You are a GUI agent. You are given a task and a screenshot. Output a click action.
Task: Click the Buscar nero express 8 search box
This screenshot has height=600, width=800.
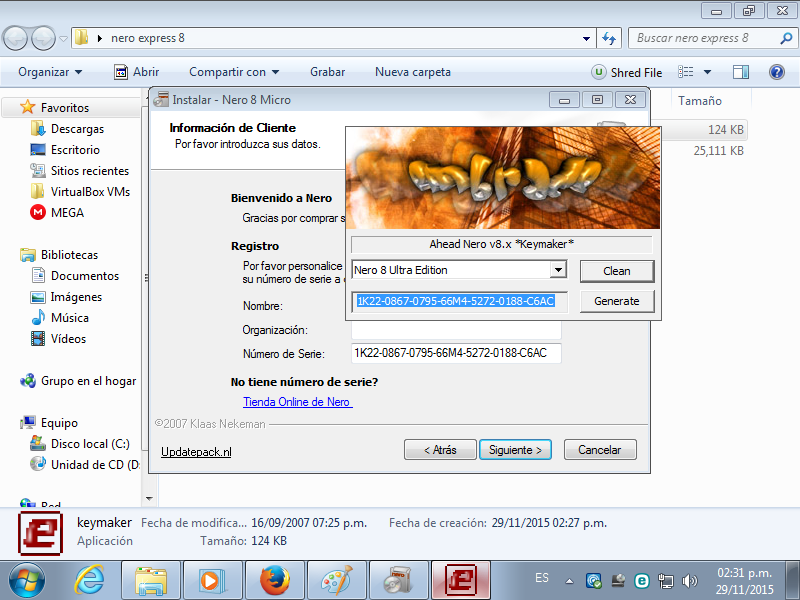(706, 38)
